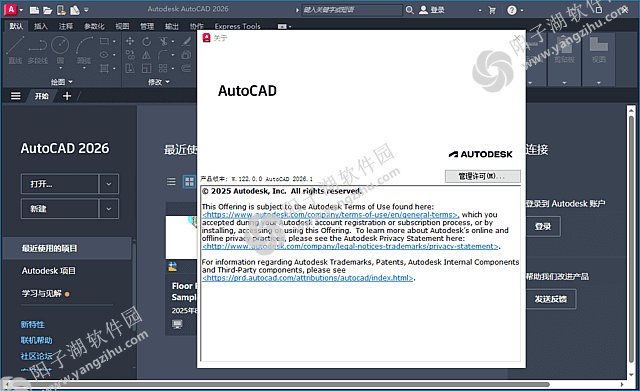
Task: Select the Array tool in modify panel
Action: click(163, 68)
